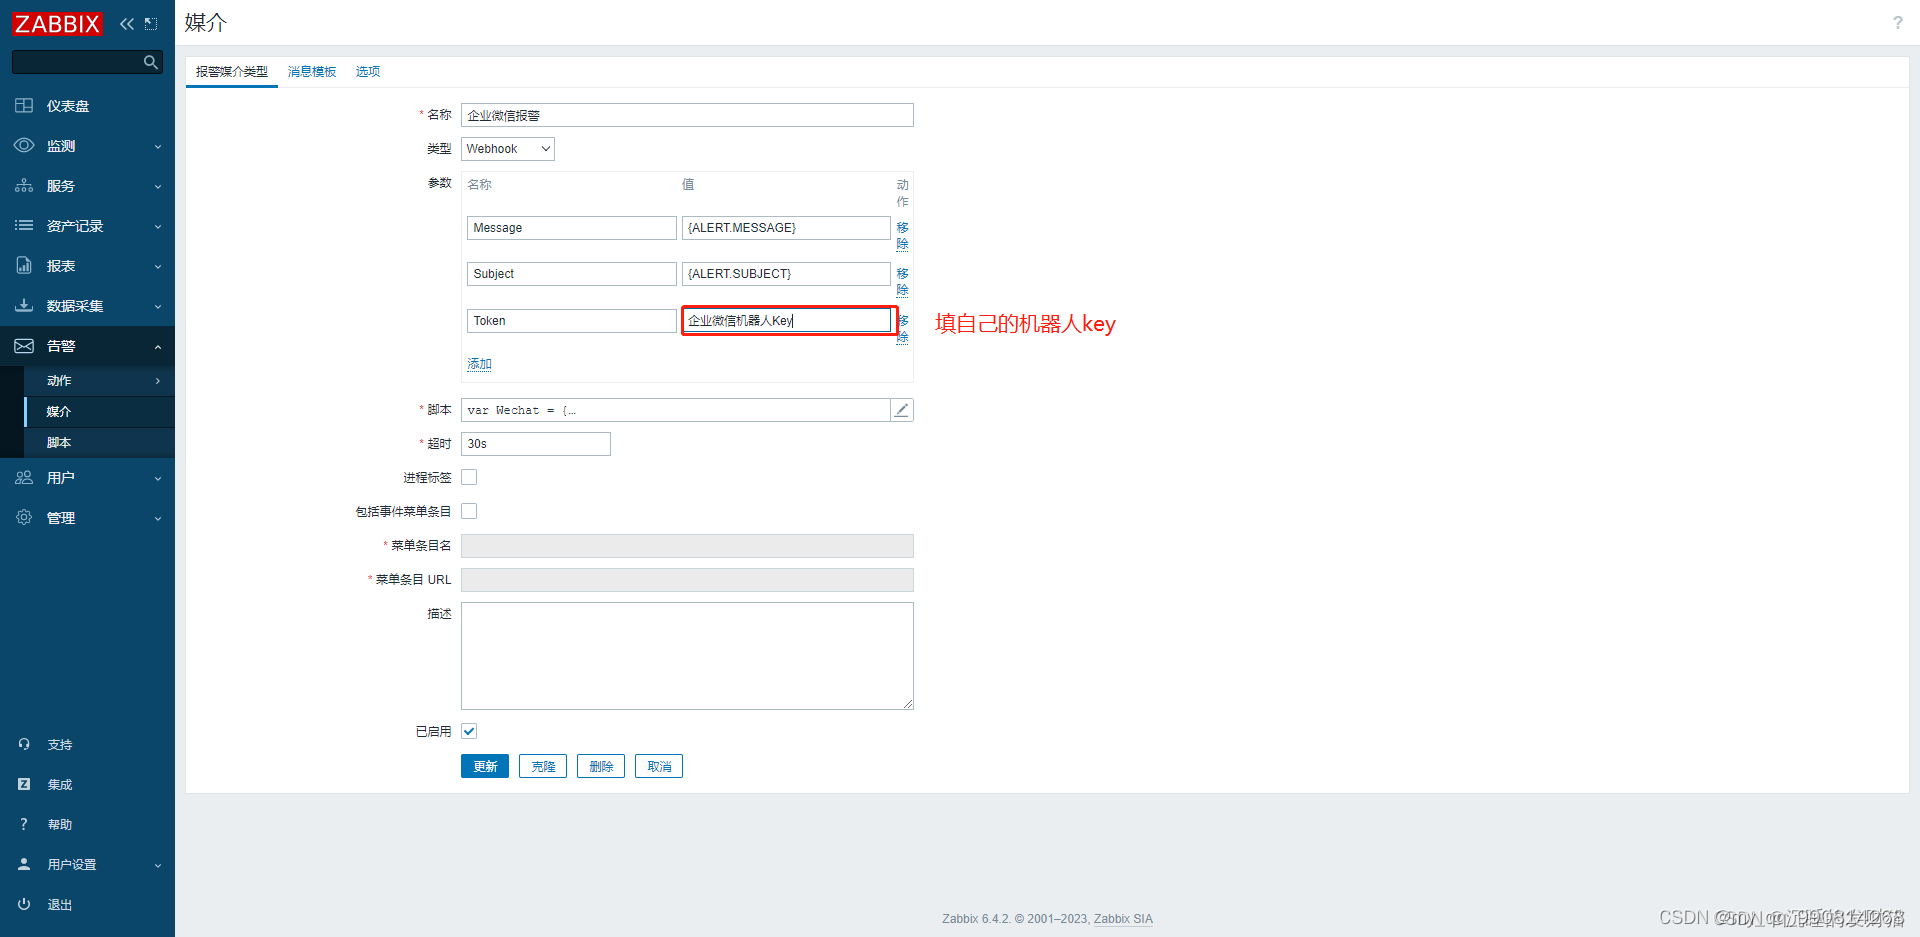Click the 数据采集 download icon
Screen dimensions: 1920x937
(x=24, y=306)
